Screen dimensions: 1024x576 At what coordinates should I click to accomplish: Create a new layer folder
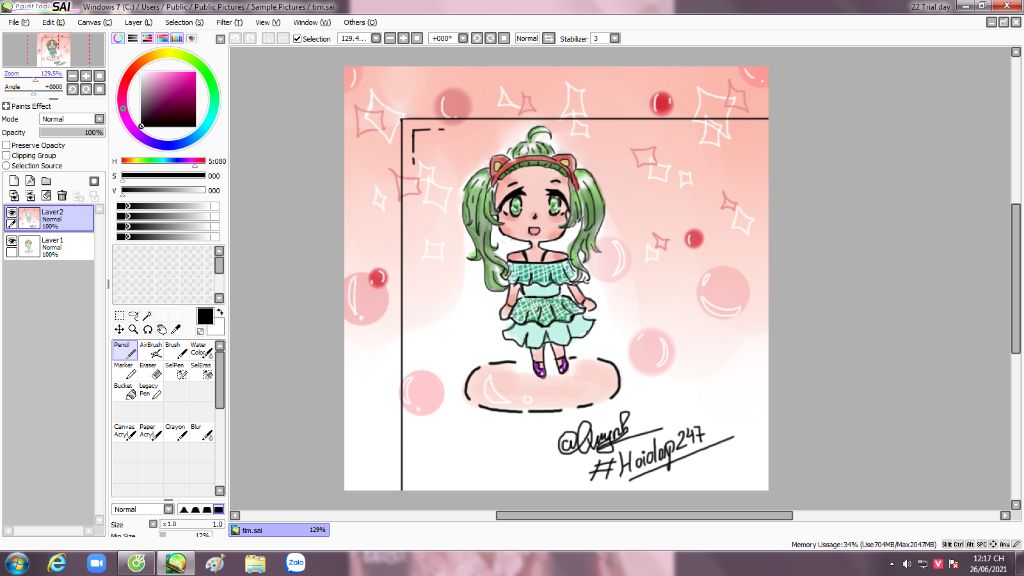click(x=46, y=181)
